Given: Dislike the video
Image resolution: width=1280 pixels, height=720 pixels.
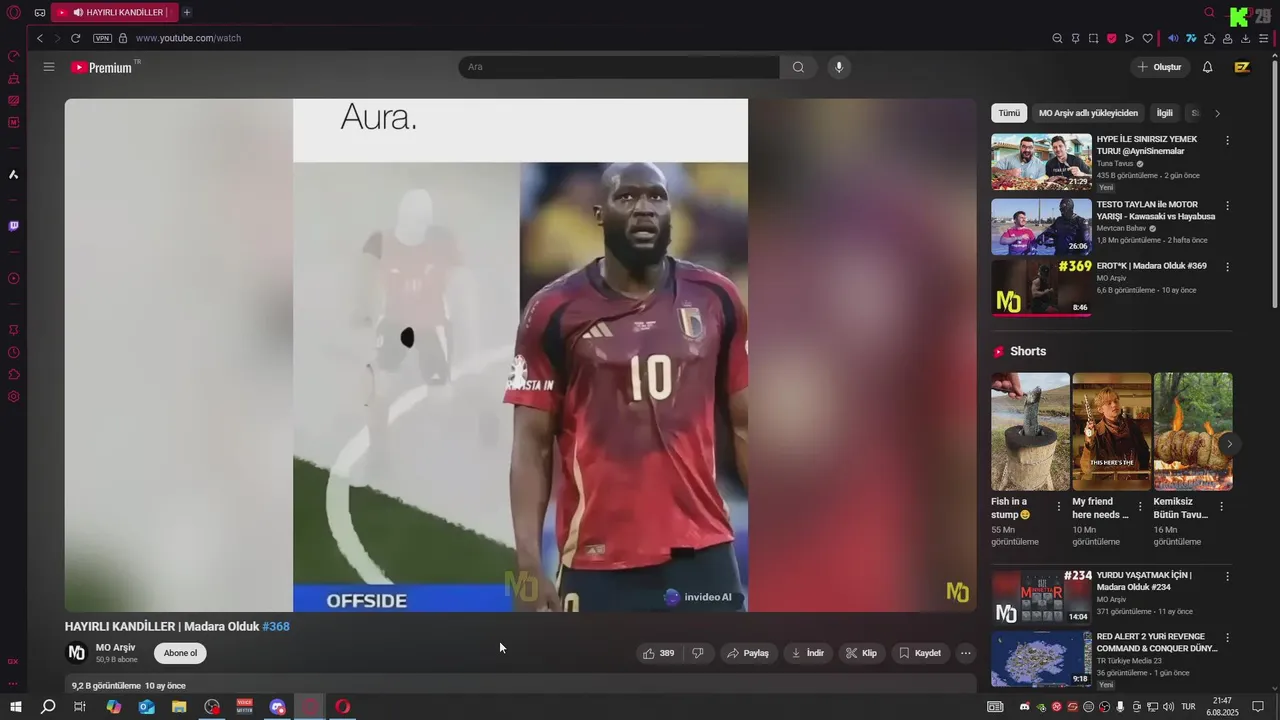Looking at the screenshot, I should pos(698,653).
